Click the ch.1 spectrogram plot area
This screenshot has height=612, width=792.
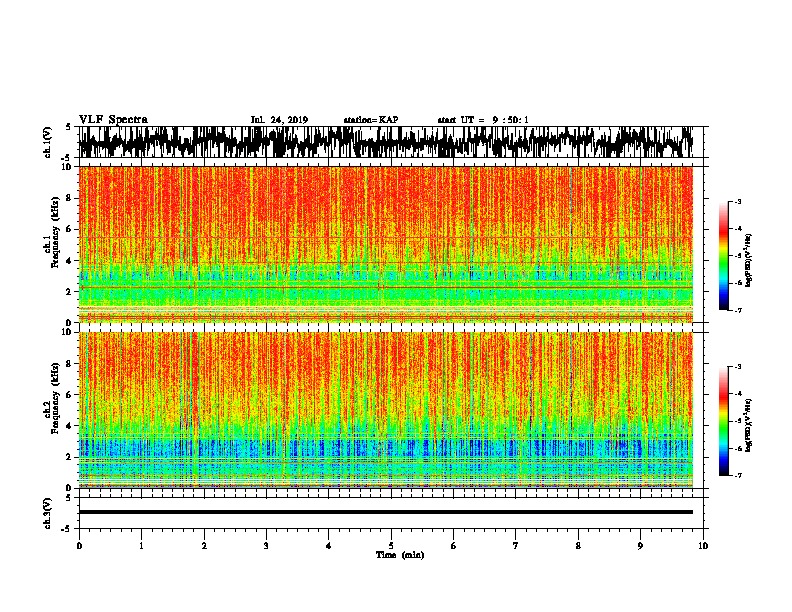click(x=386, y=244)
